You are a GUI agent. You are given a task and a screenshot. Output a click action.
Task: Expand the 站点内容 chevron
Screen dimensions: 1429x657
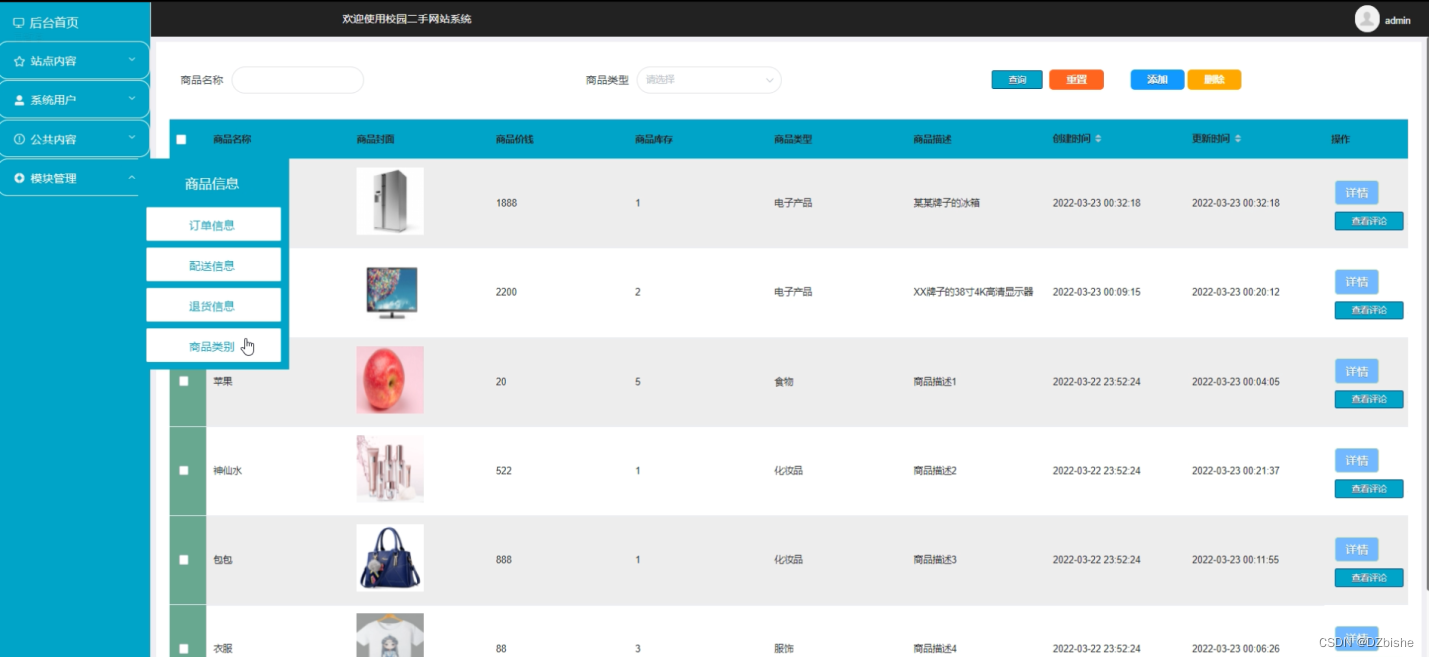point(132,60)
